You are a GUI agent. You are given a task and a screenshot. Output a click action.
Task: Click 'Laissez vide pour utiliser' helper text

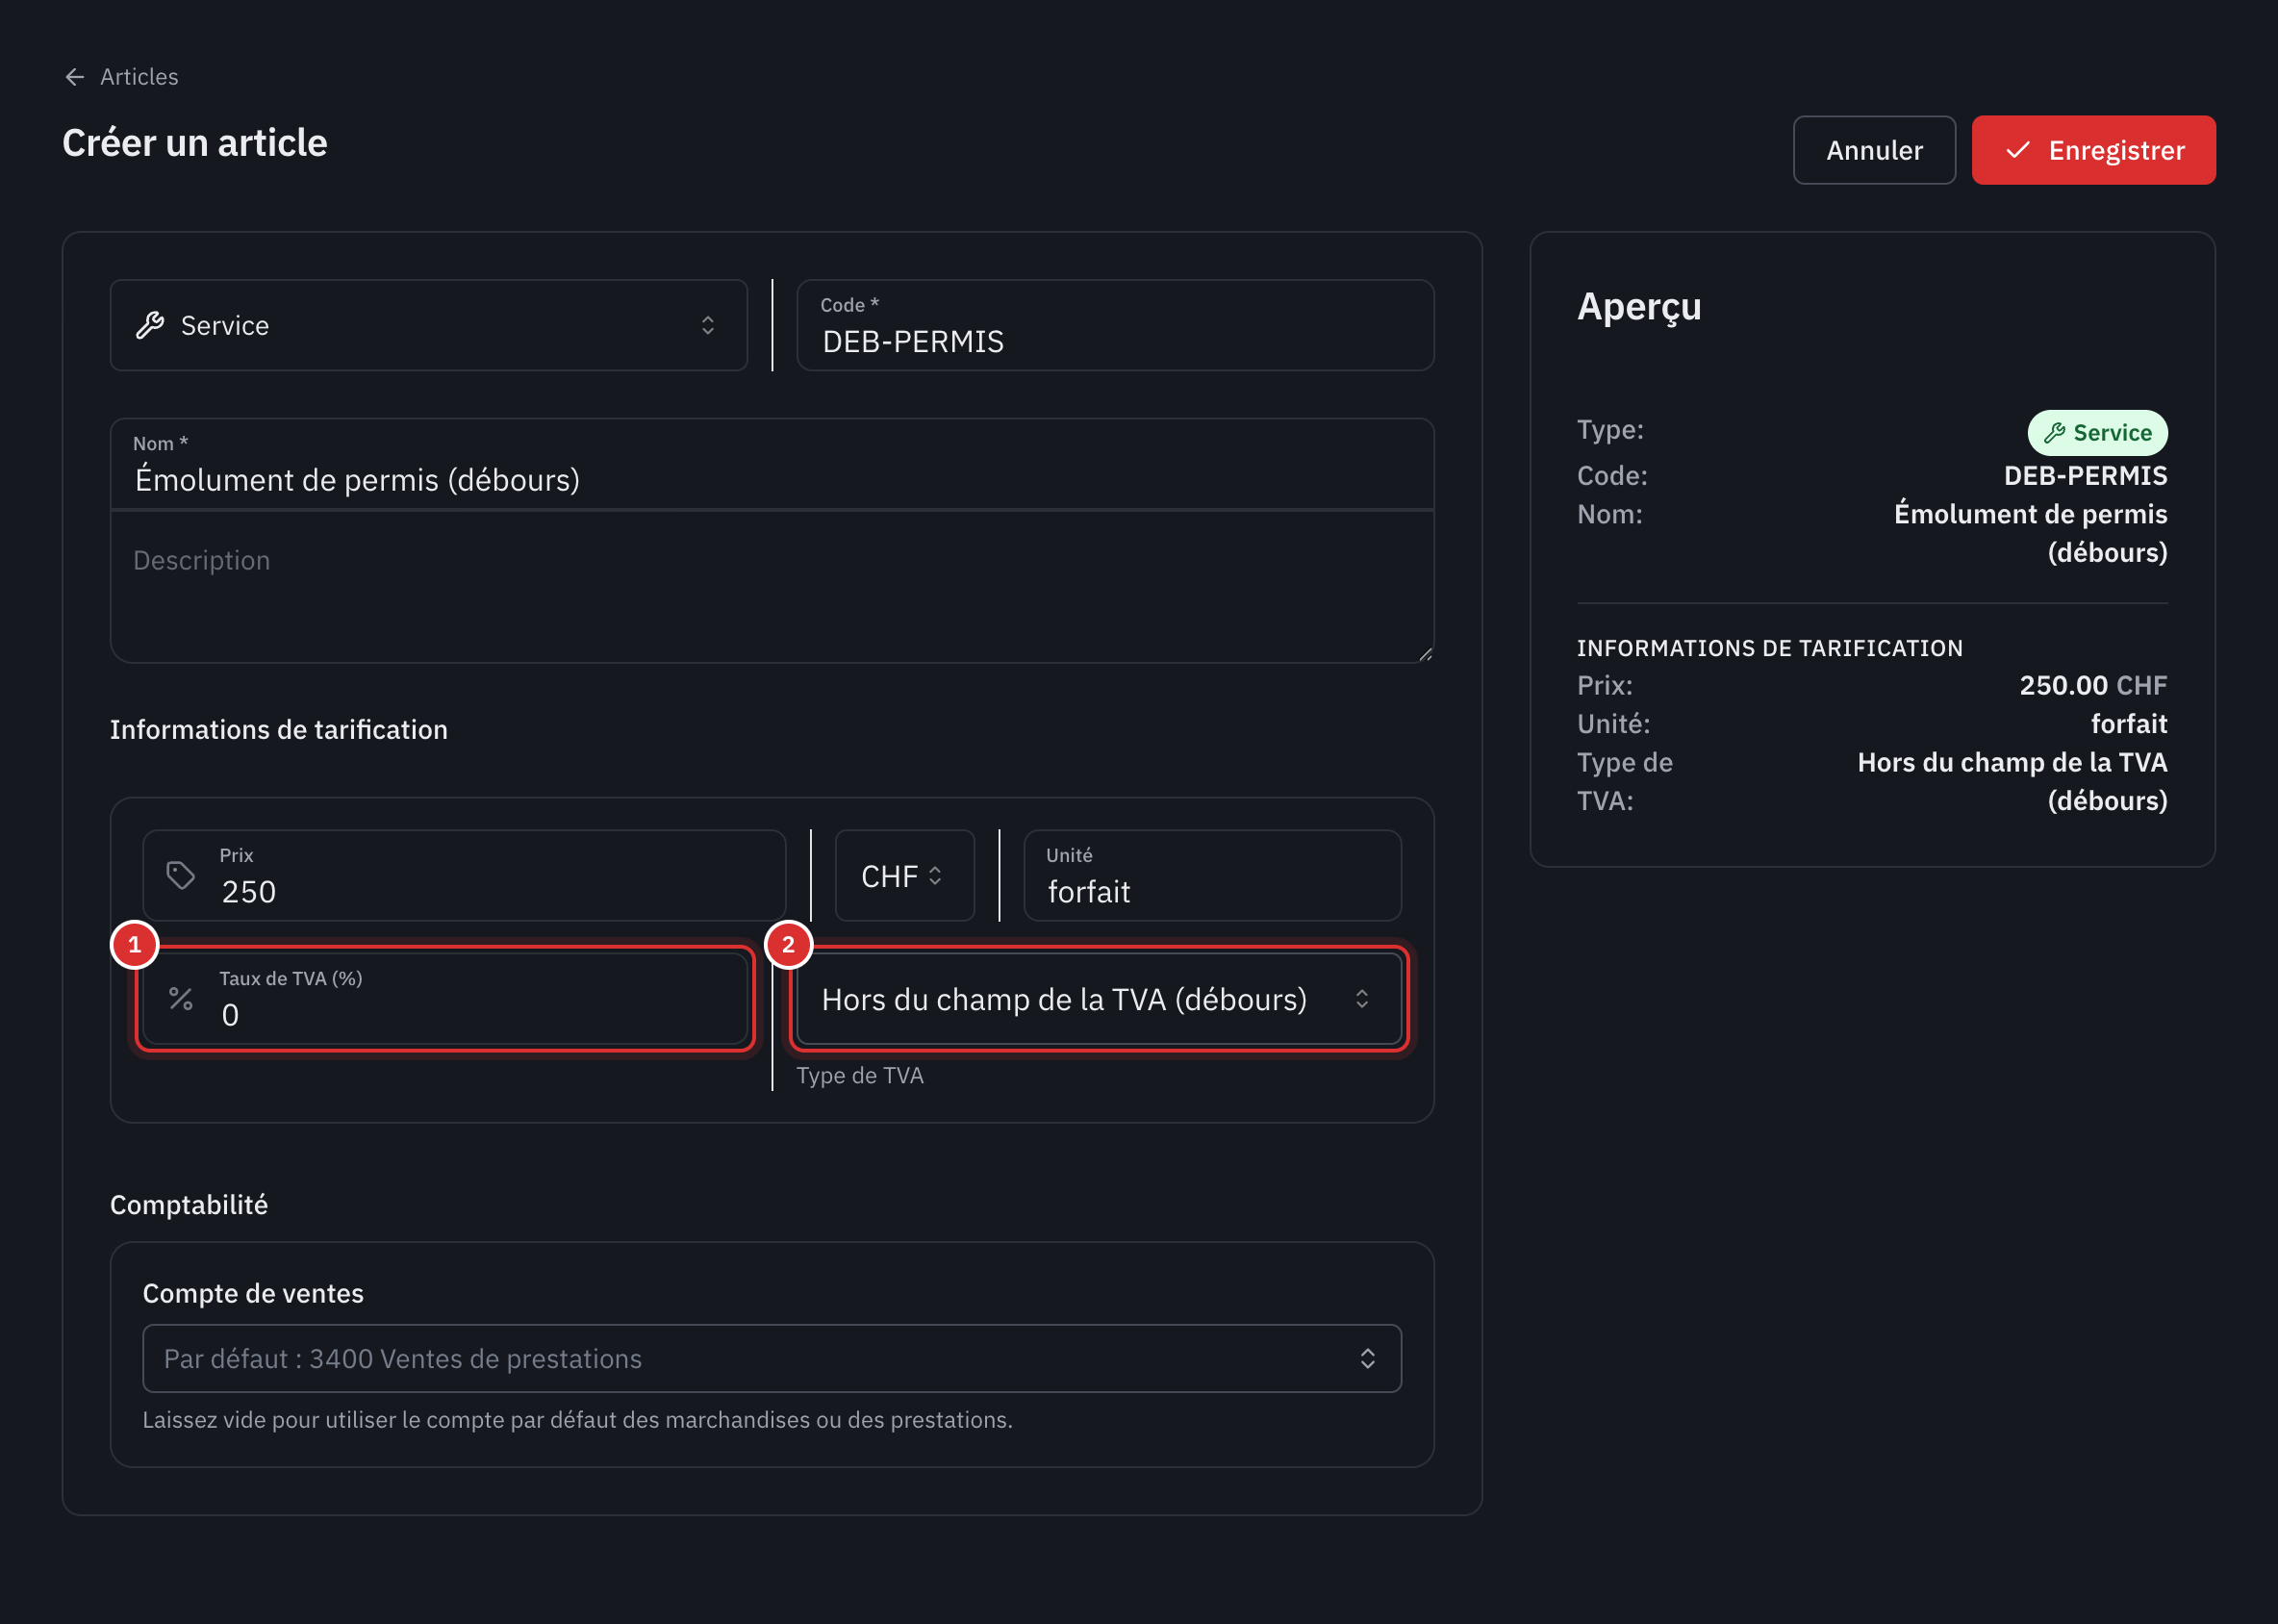[x=577, y=1420]
